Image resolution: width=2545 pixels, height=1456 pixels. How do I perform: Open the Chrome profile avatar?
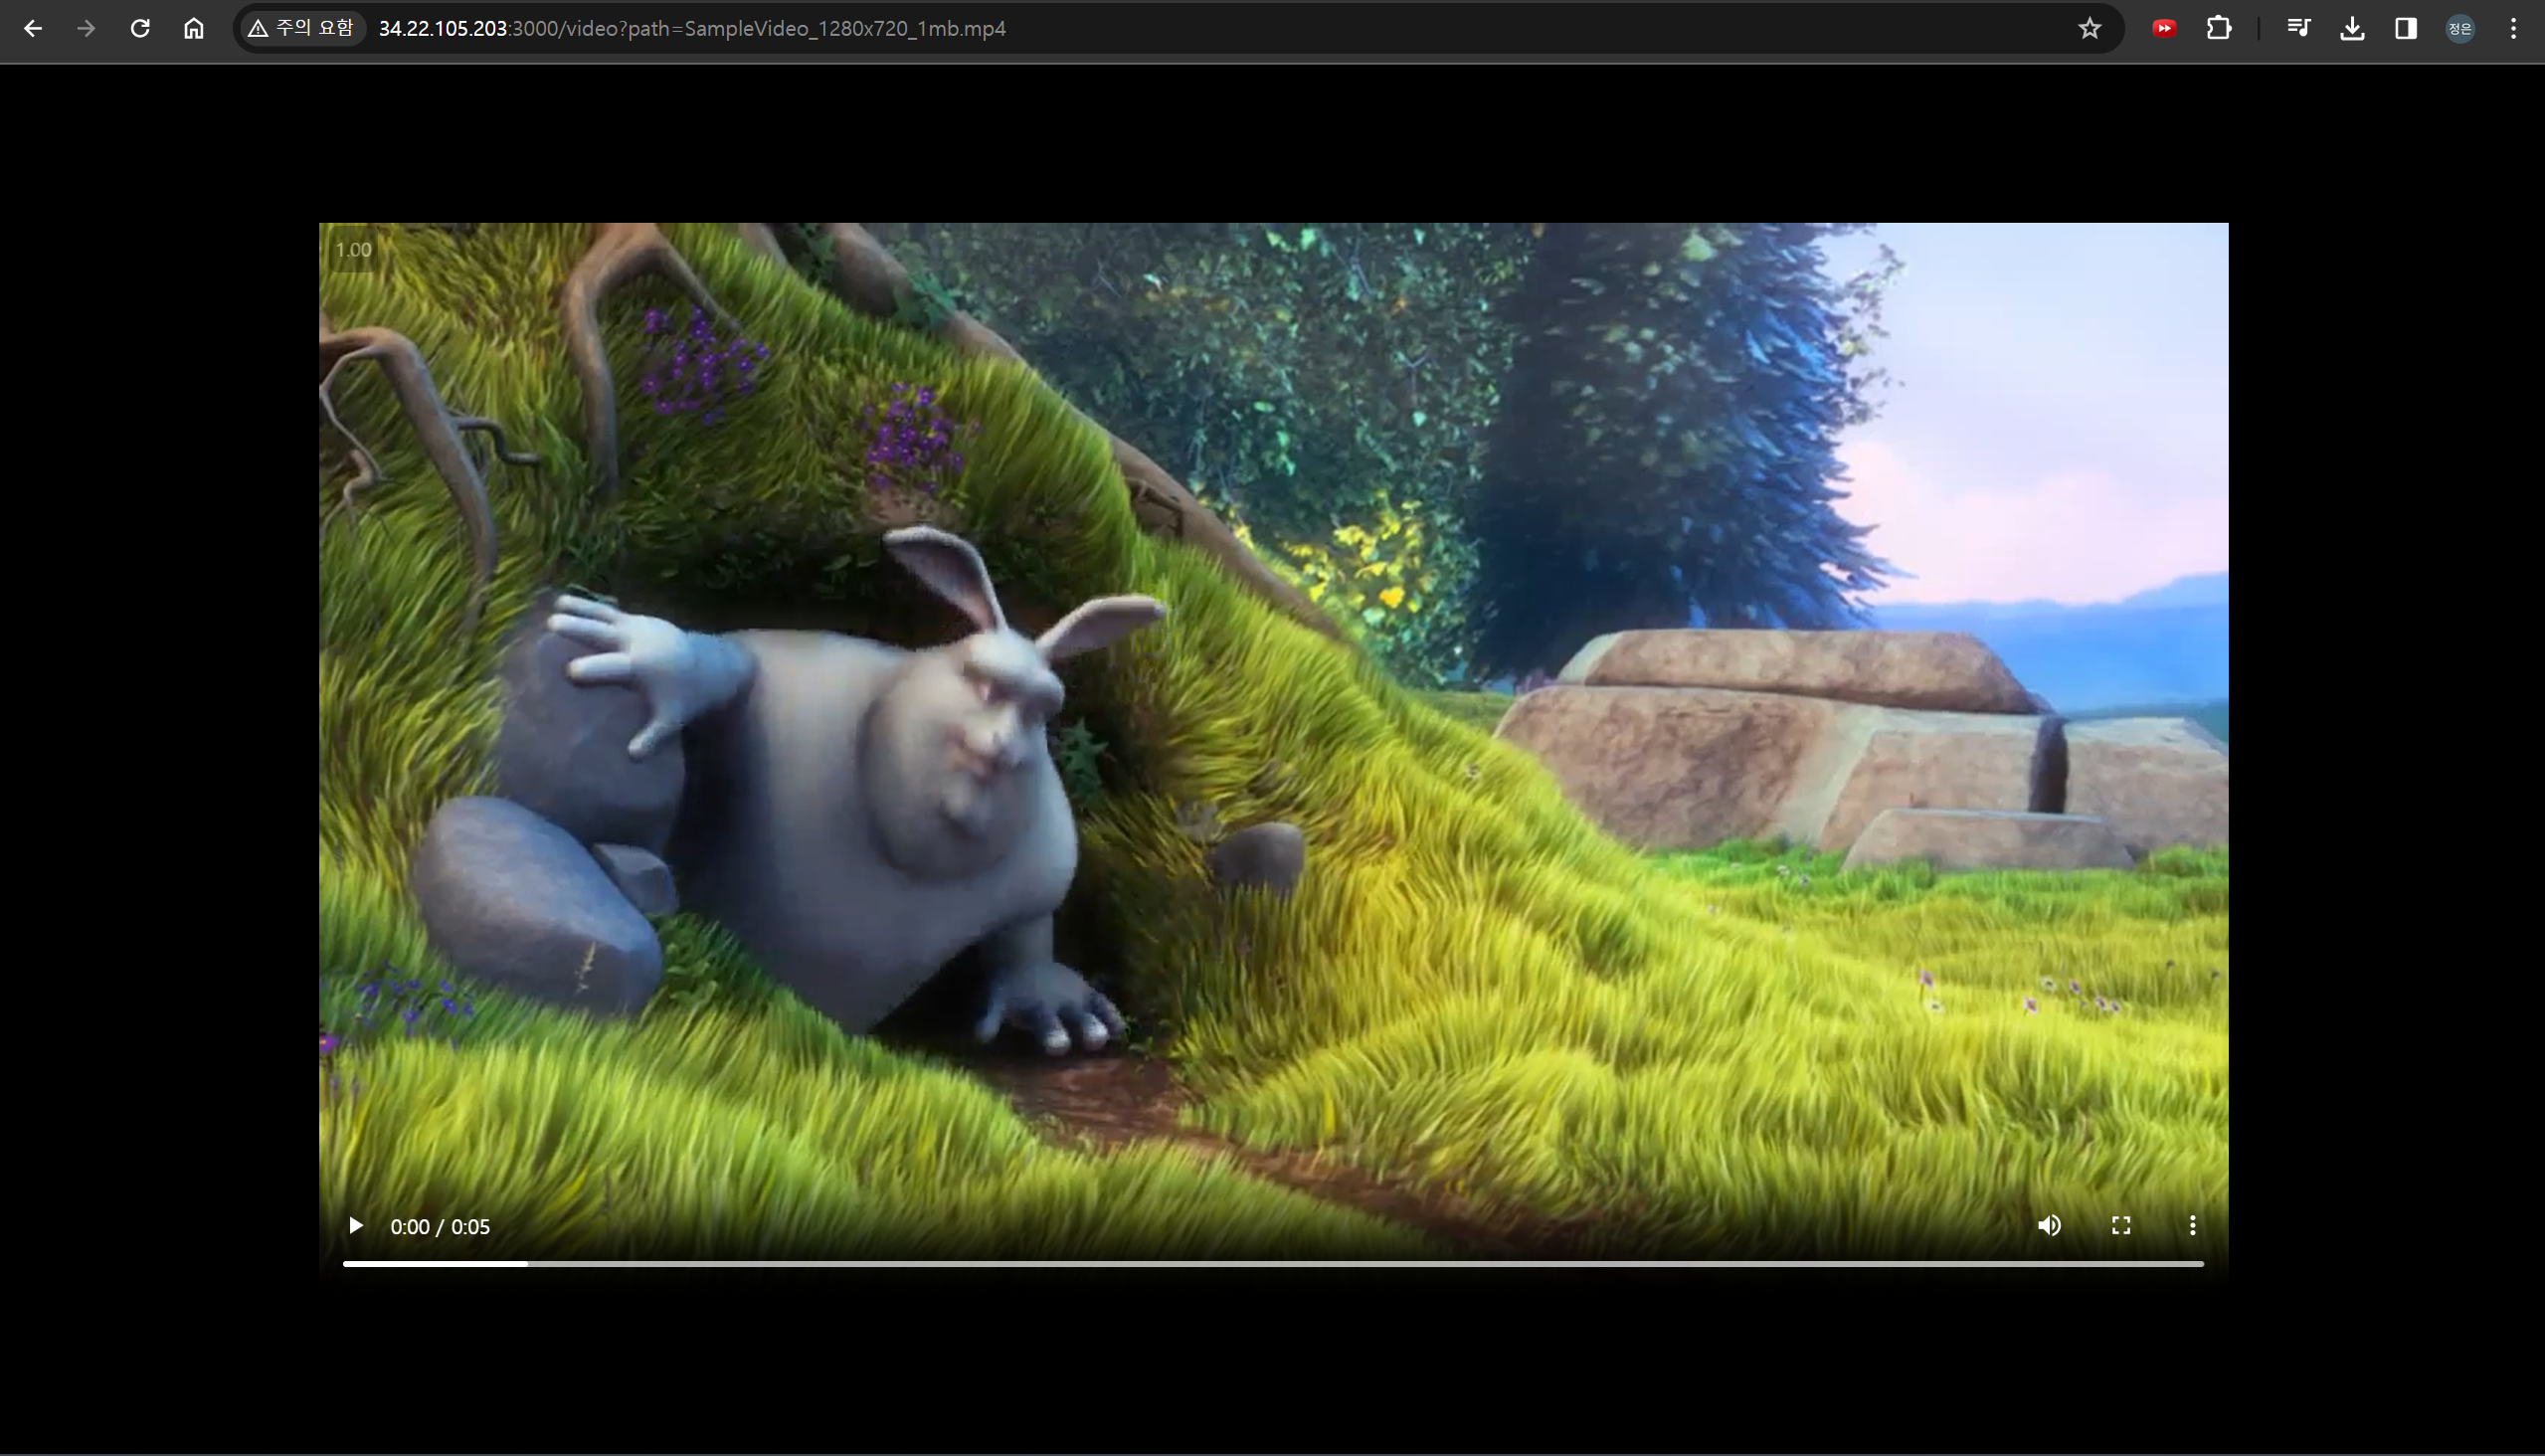2460,29
